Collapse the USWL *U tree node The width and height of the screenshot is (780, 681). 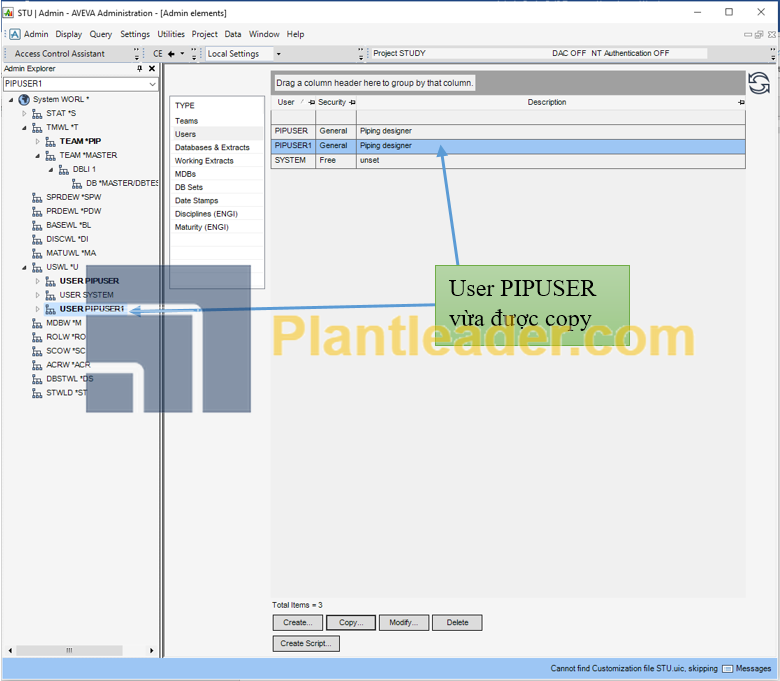tap(24, 268)
